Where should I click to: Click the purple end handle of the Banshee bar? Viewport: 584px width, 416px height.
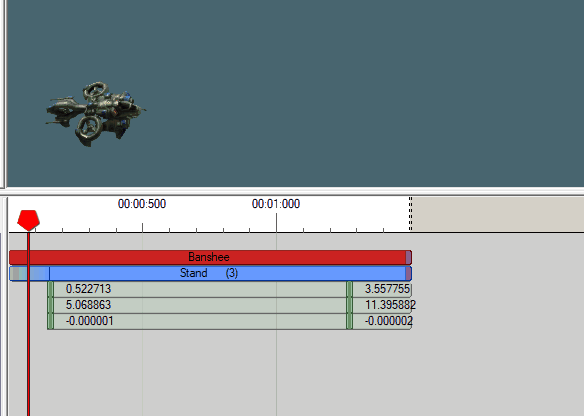pyautogui.click(x=409, y=257)
